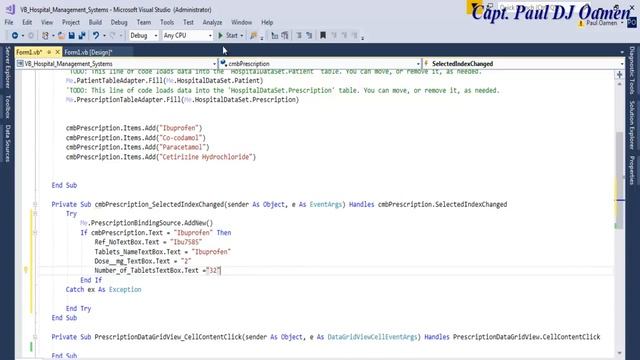The width and height of the screenshot is (640, 360).
Task: Click the Visual Studio logo in title bar
Action: [10, 9]
